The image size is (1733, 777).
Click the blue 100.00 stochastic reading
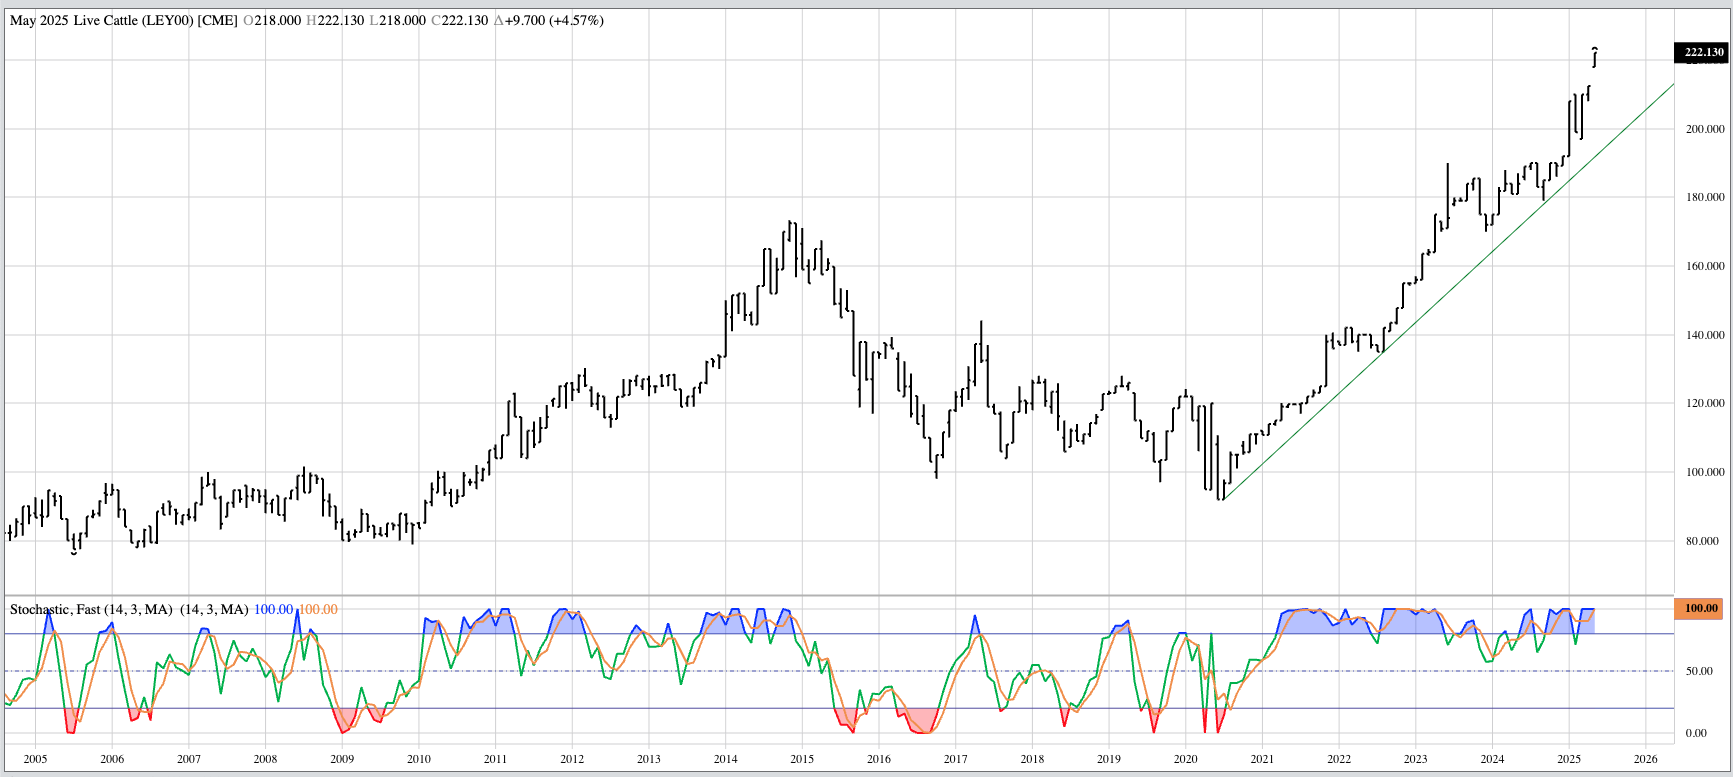273,609
